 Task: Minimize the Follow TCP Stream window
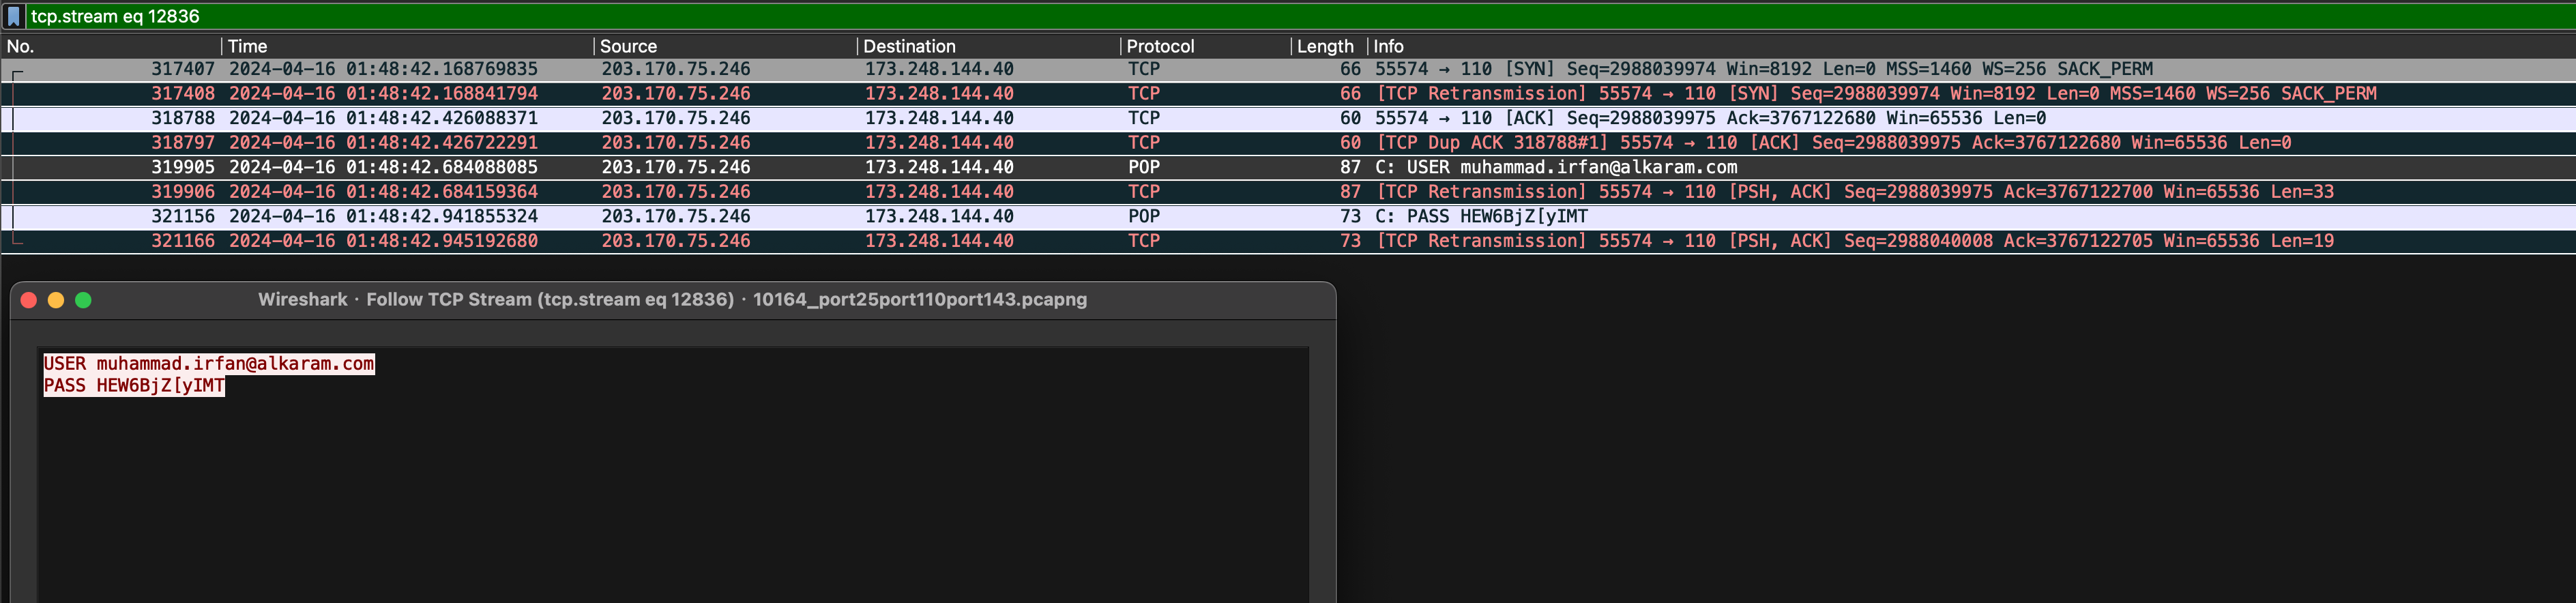click(56, 300)
